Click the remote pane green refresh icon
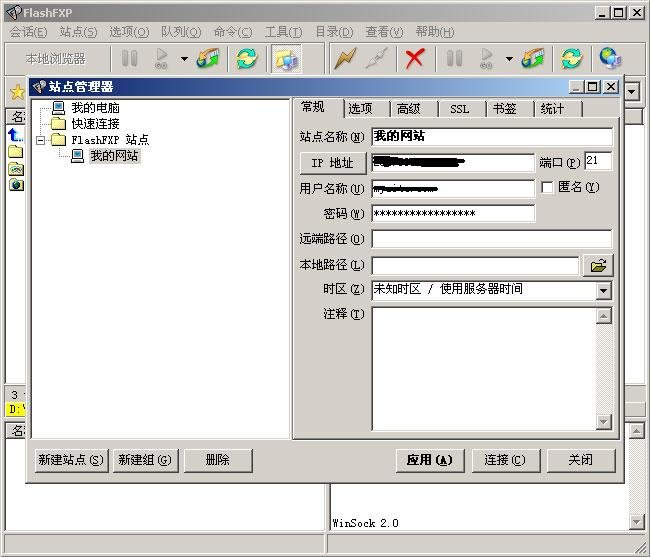This screenshot has height=557, width=650. 571,58
